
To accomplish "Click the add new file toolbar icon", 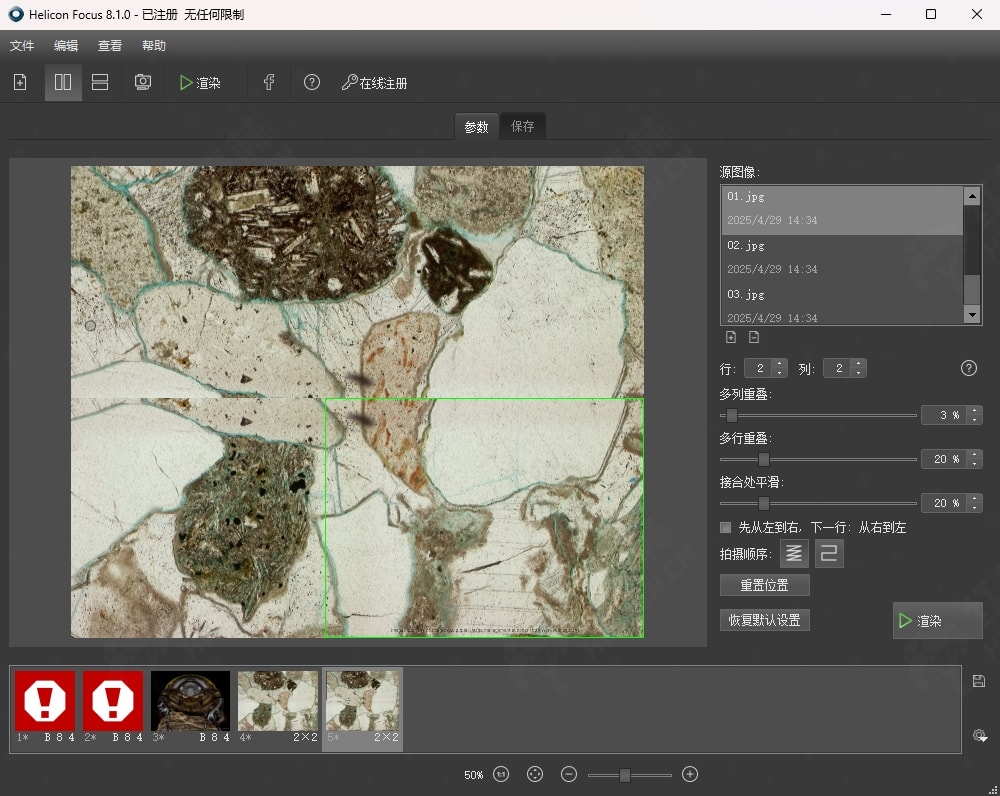I will coord(20,83).
